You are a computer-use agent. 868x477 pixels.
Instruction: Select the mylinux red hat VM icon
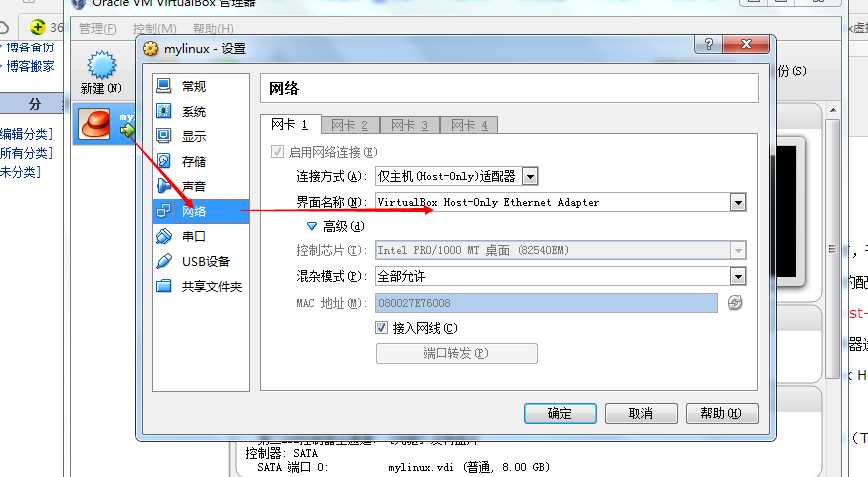pyautogui.click(x=95, y=123)
